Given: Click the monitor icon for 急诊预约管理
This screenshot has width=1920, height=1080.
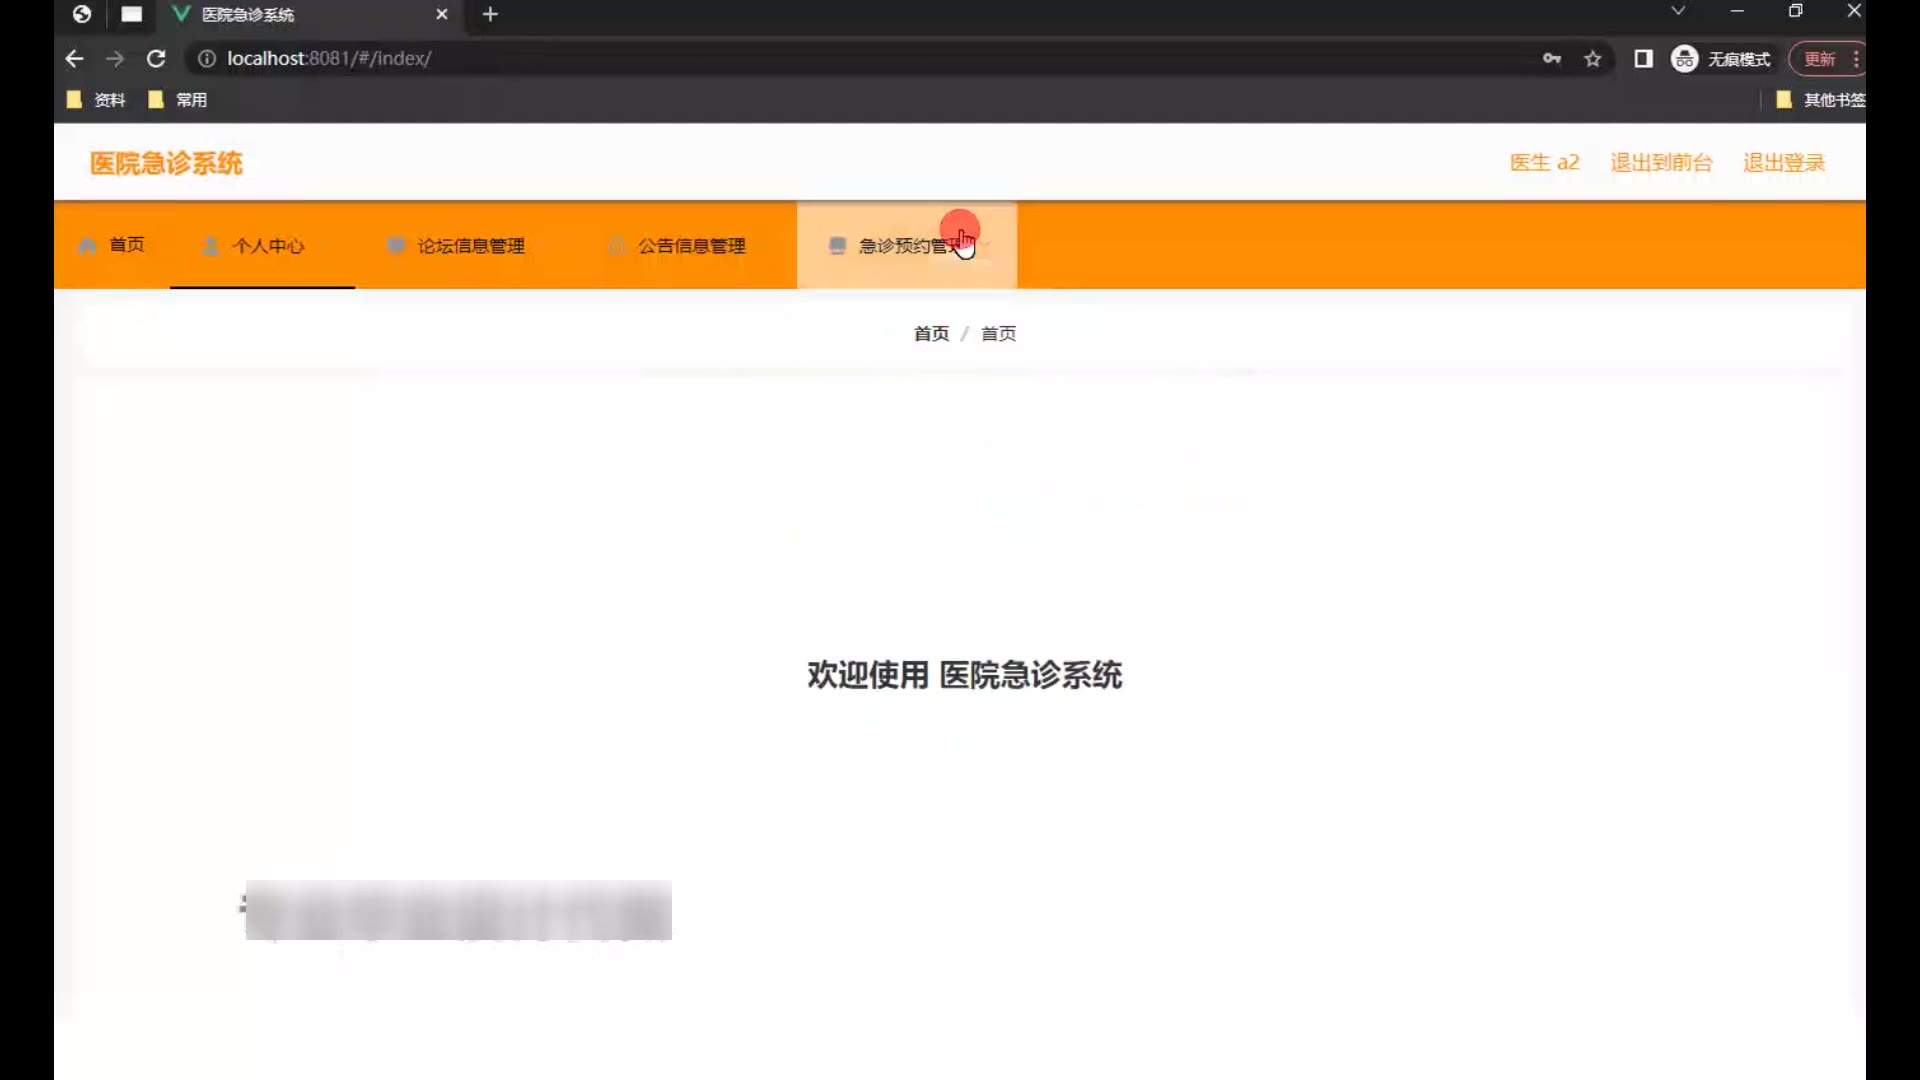Looking at the screenshot, I should pyautogui.click(x=838, y=246).
